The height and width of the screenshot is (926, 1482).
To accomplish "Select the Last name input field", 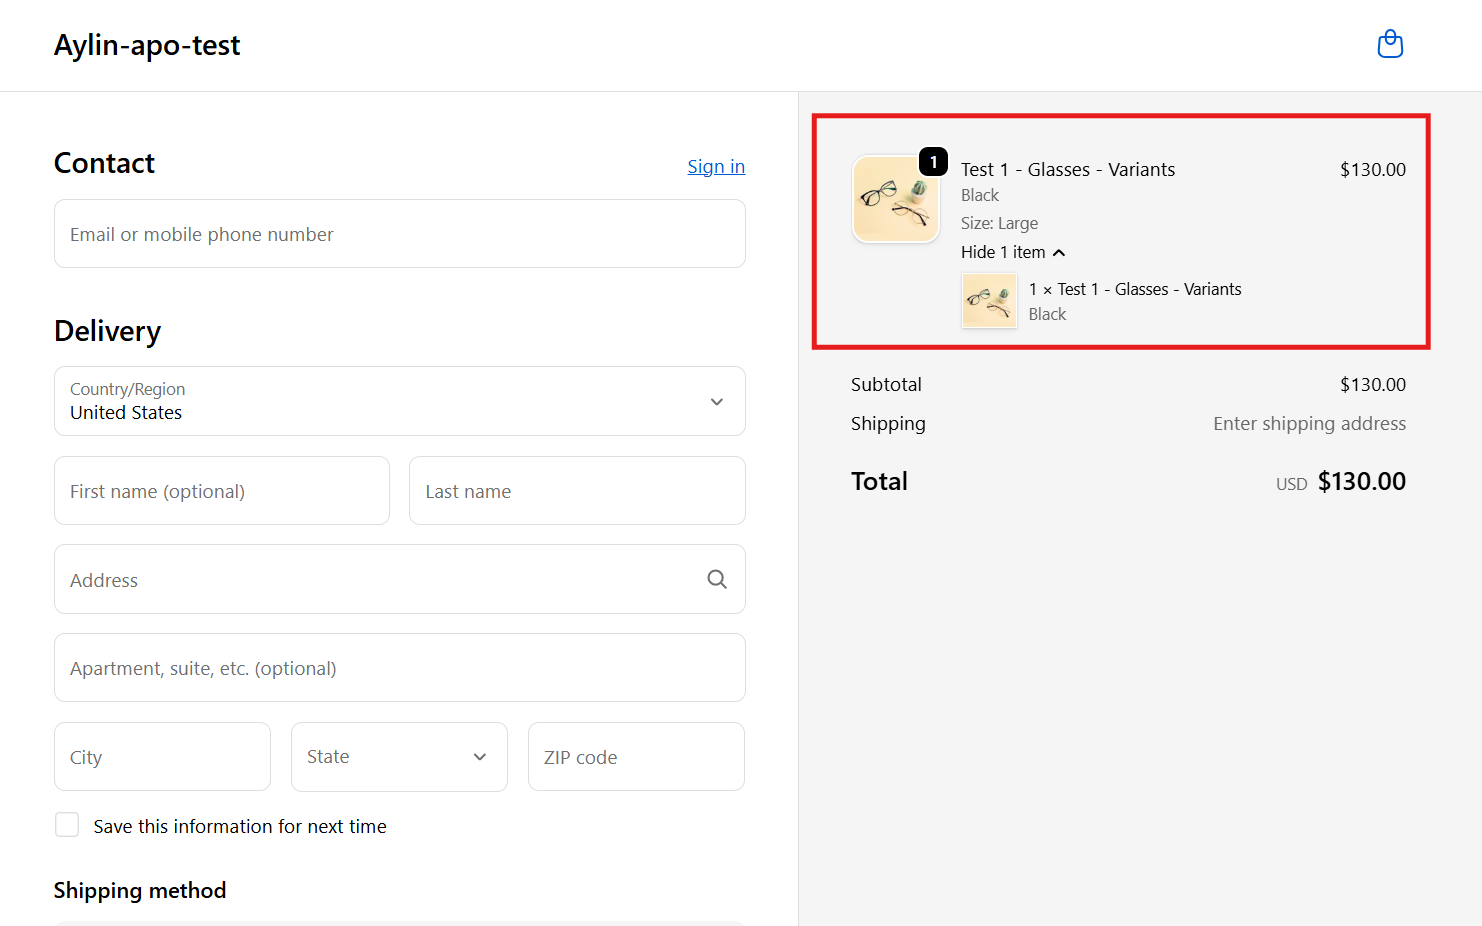I will coord(576,491).
